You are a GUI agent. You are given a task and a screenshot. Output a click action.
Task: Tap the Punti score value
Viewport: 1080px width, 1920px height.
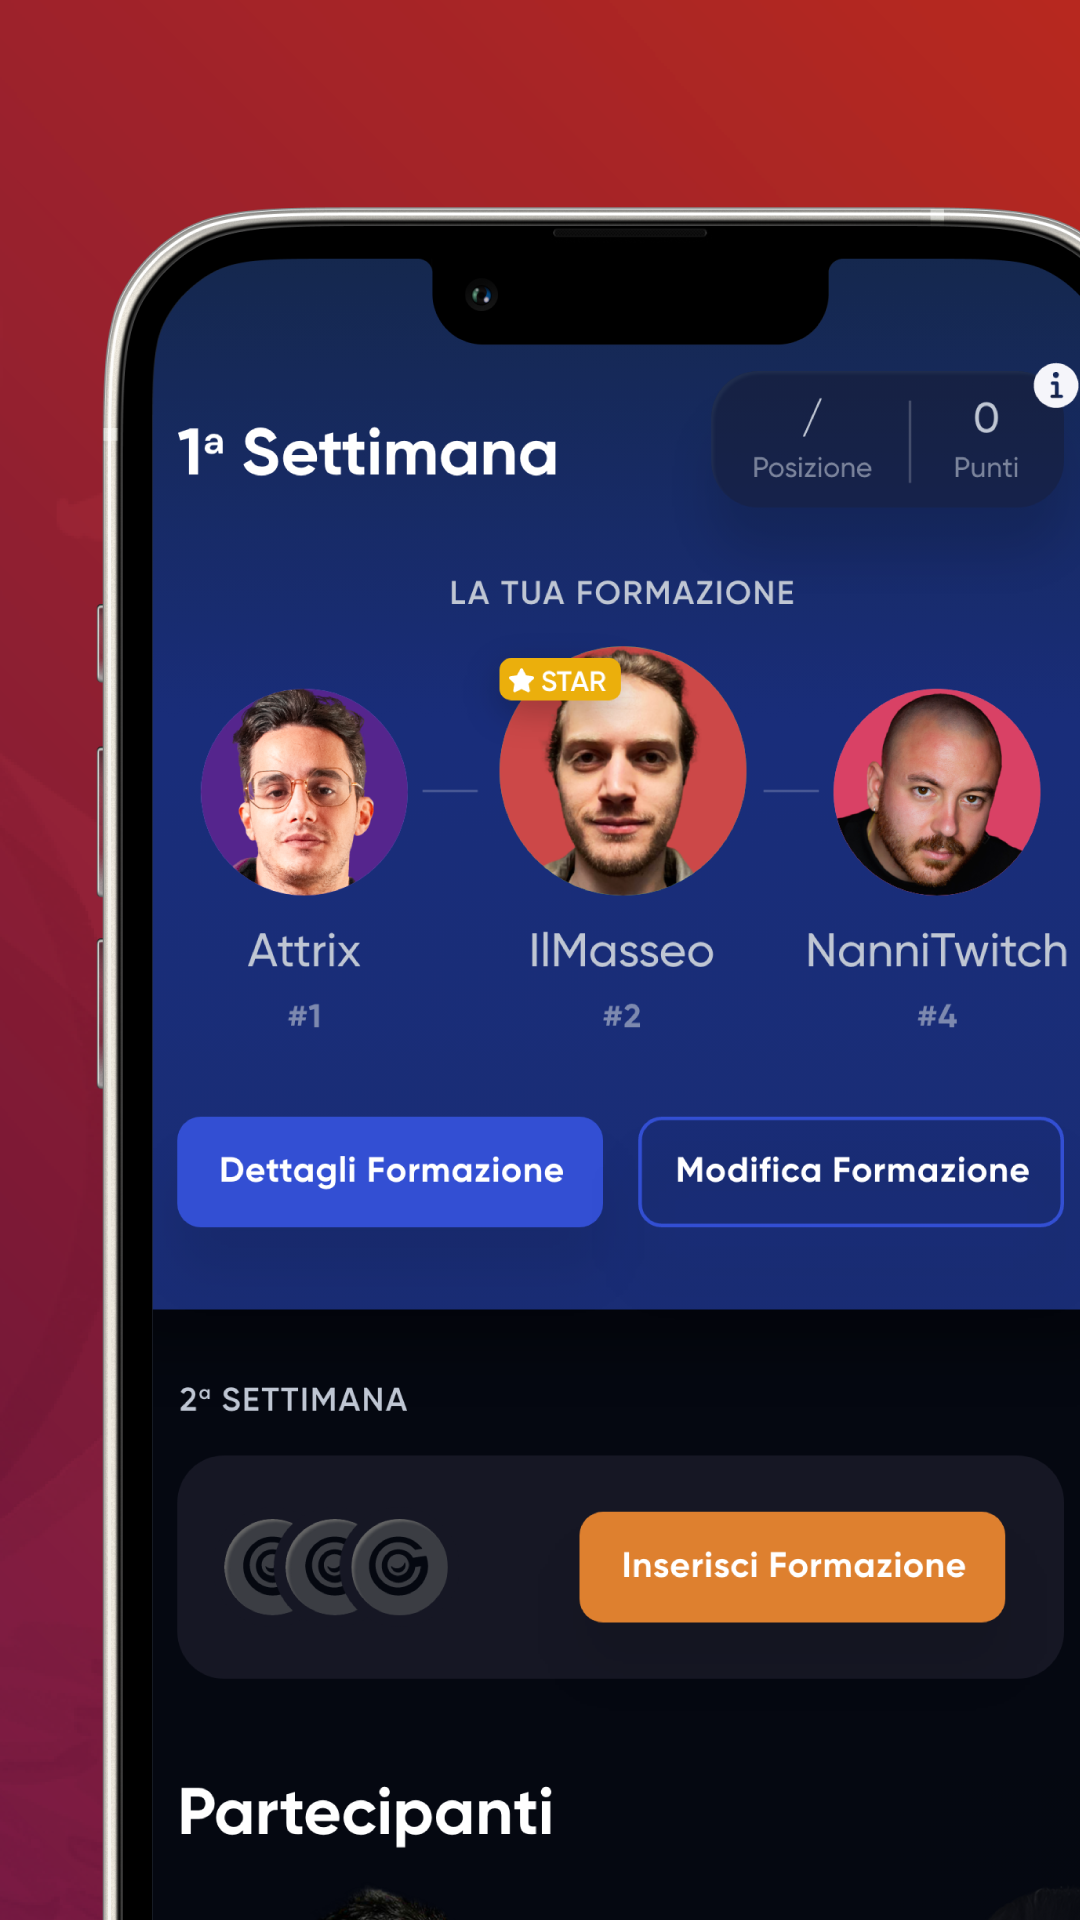986,418
